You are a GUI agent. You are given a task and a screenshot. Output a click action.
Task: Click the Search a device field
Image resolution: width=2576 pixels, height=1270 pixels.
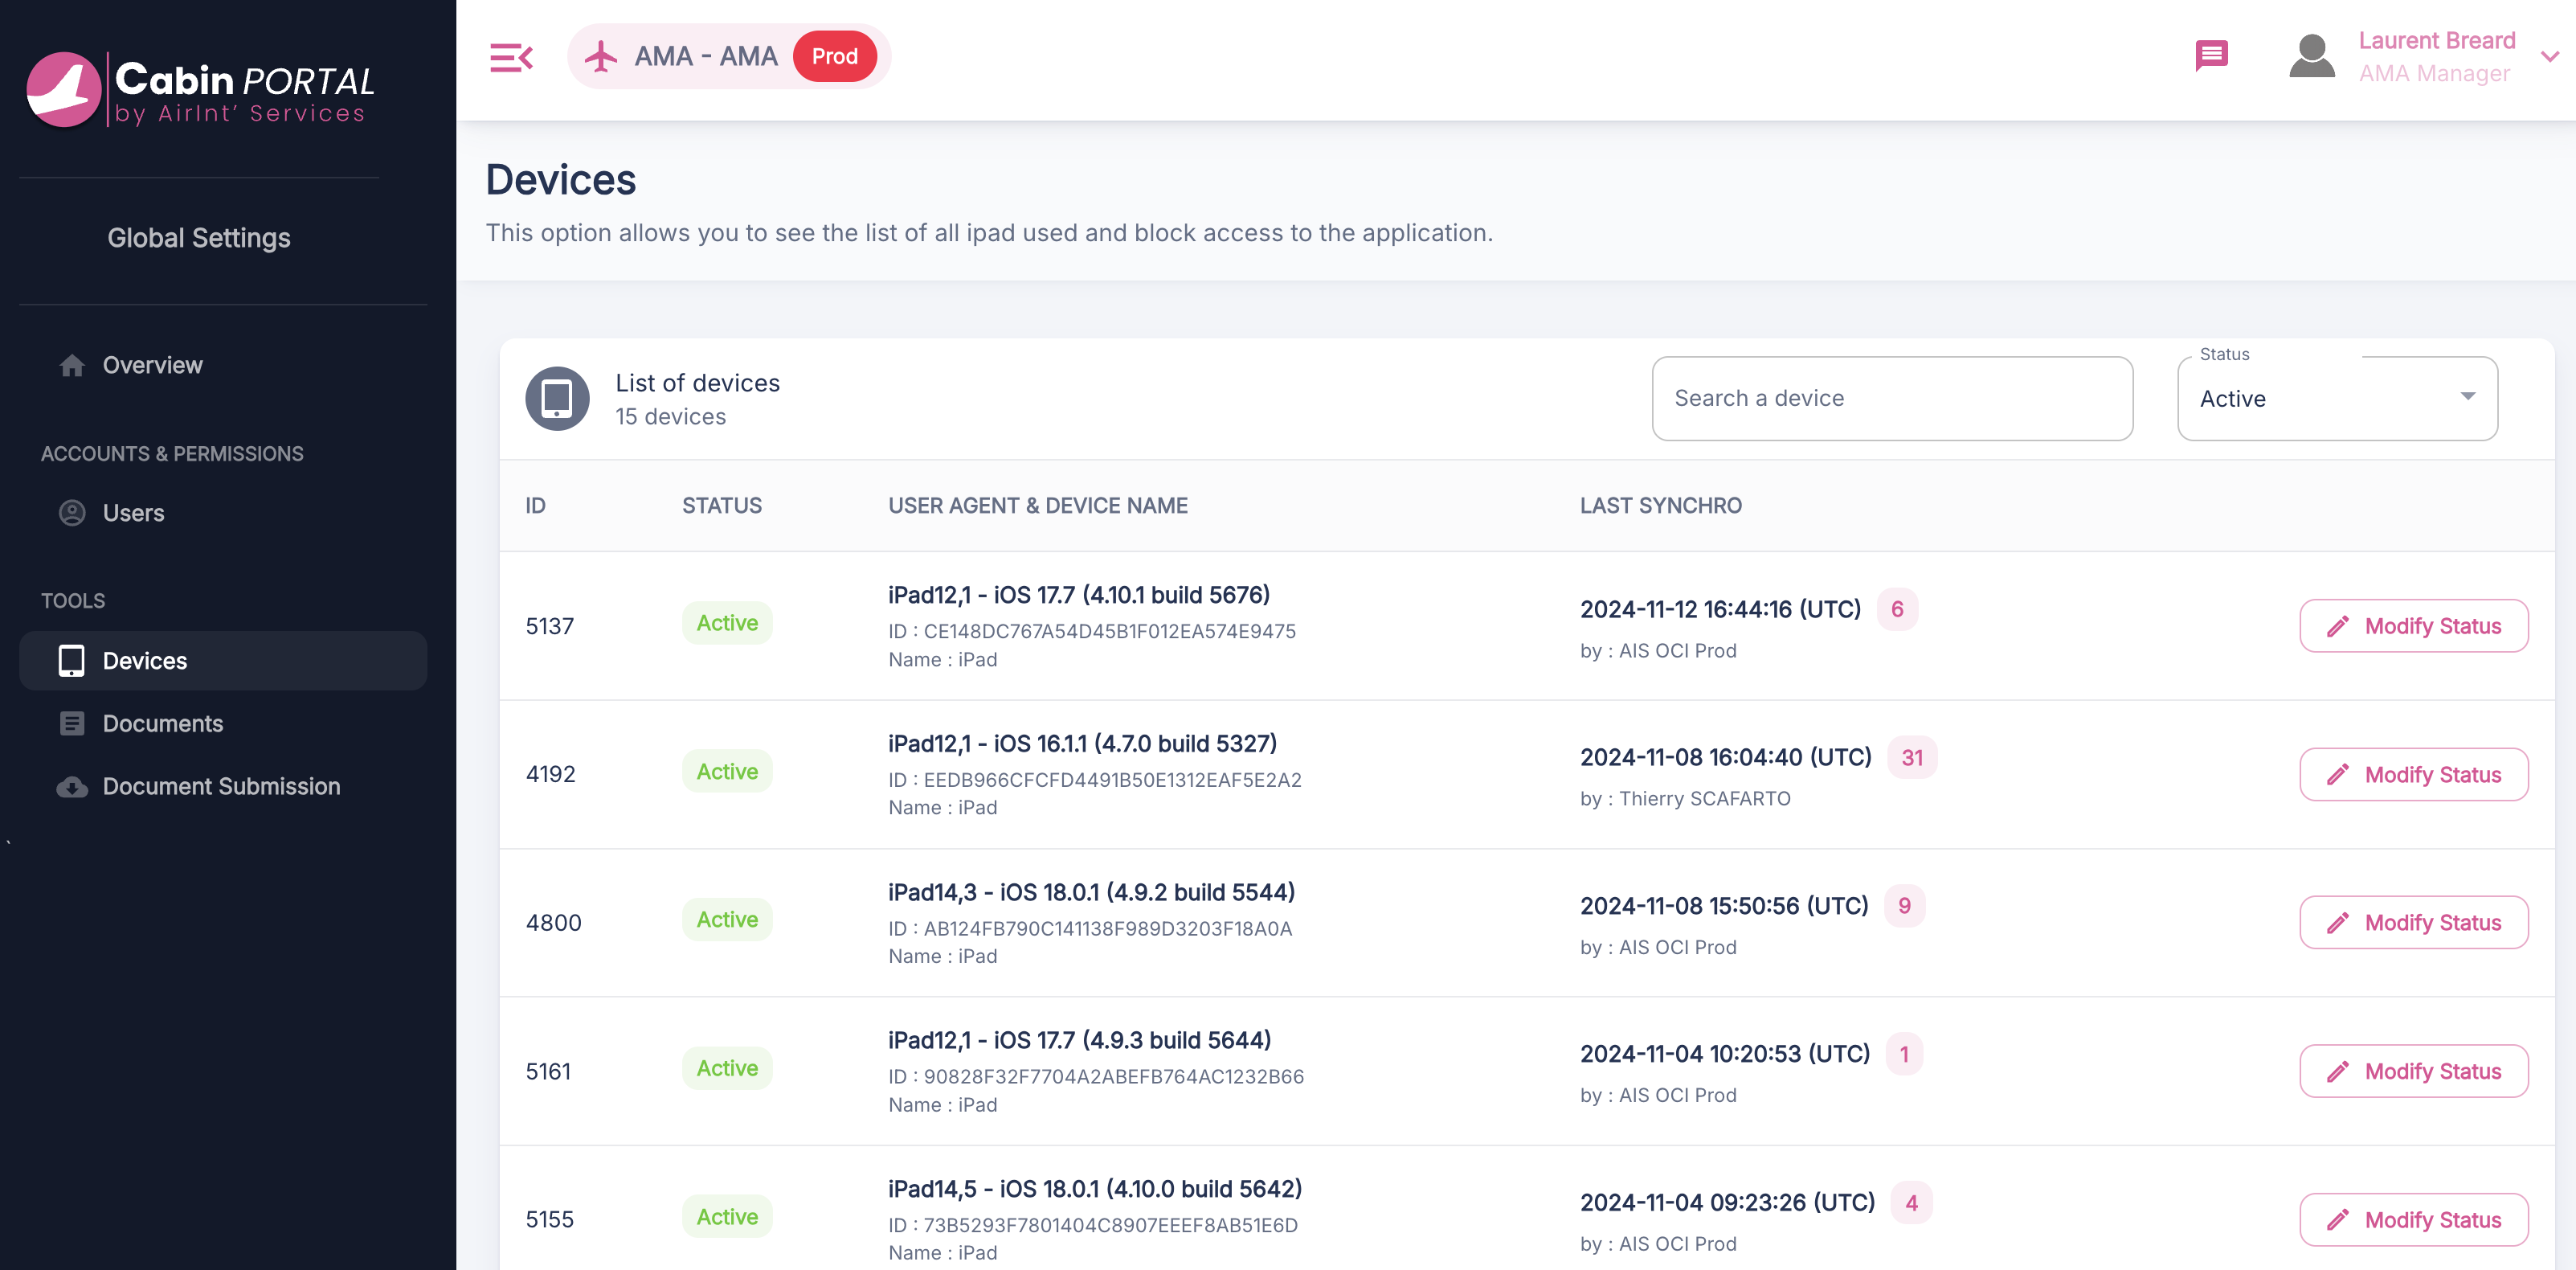[x=1891, y=399]
